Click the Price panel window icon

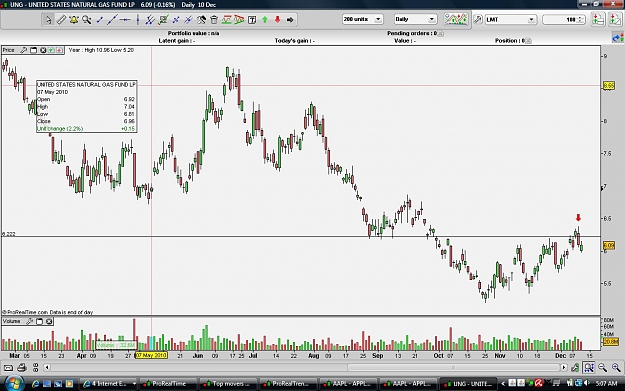point(33,50)
